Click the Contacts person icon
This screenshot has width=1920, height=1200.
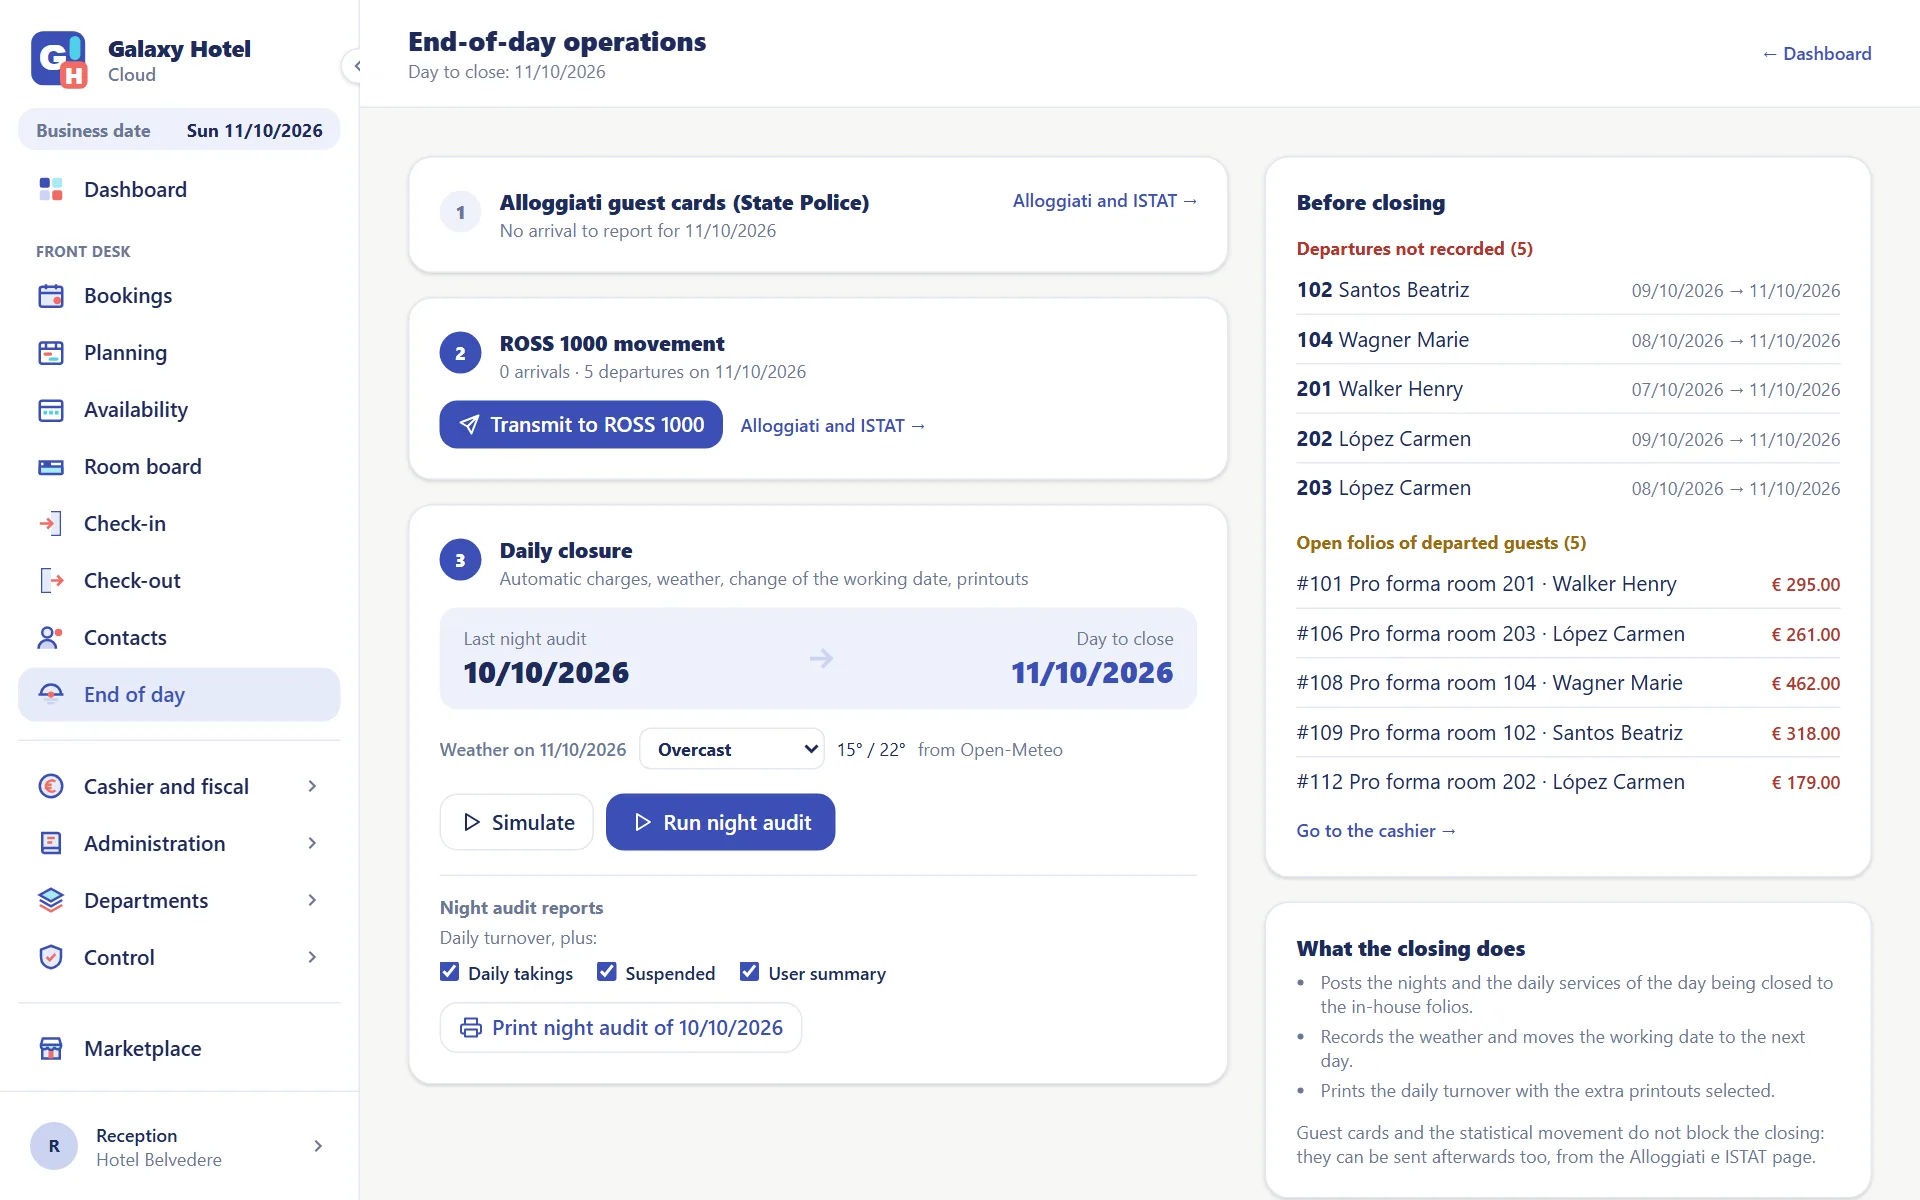(x=51, y=637)
